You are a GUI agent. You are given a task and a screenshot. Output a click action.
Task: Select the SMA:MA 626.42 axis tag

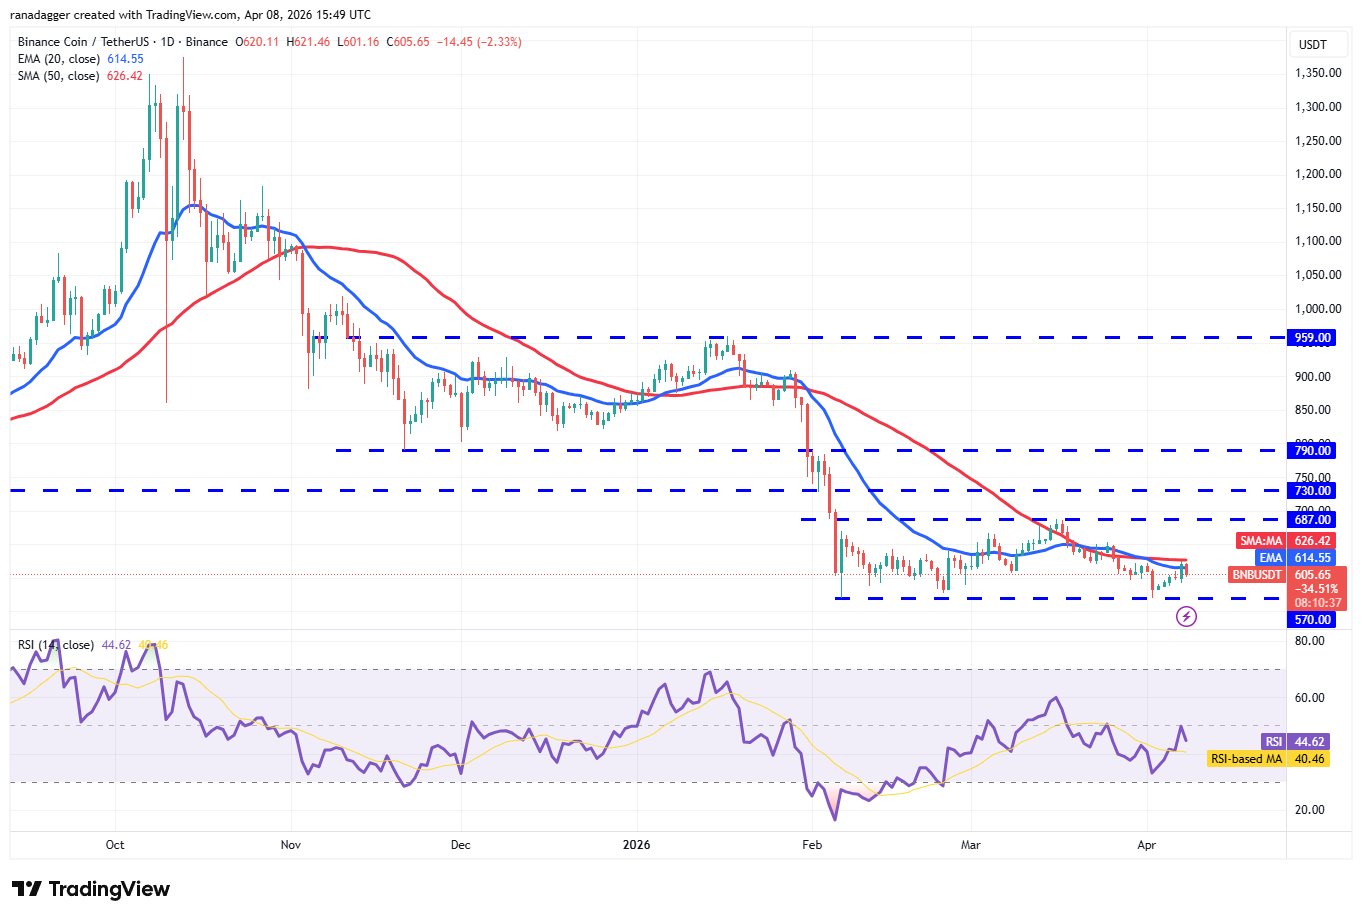(x=1286, y=541)
